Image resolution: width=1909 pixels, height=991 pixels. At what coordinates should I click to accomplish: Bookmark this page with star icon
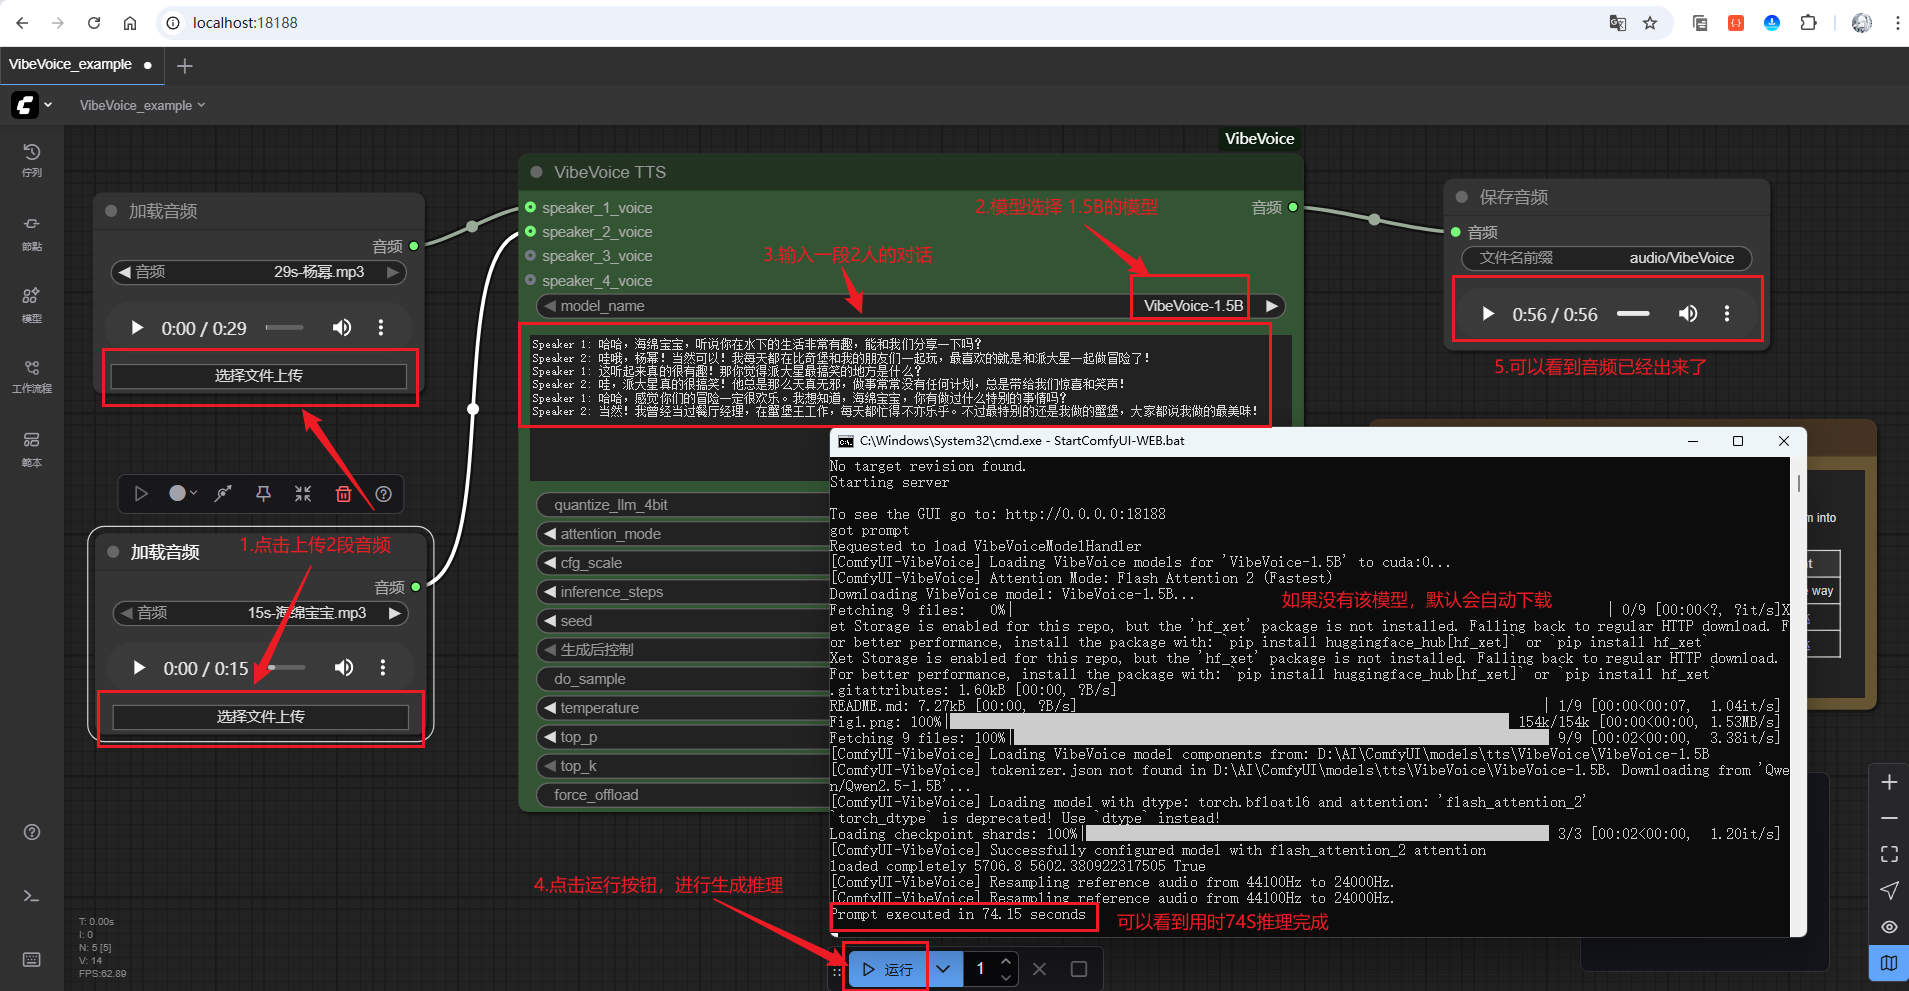[1650, 23]
